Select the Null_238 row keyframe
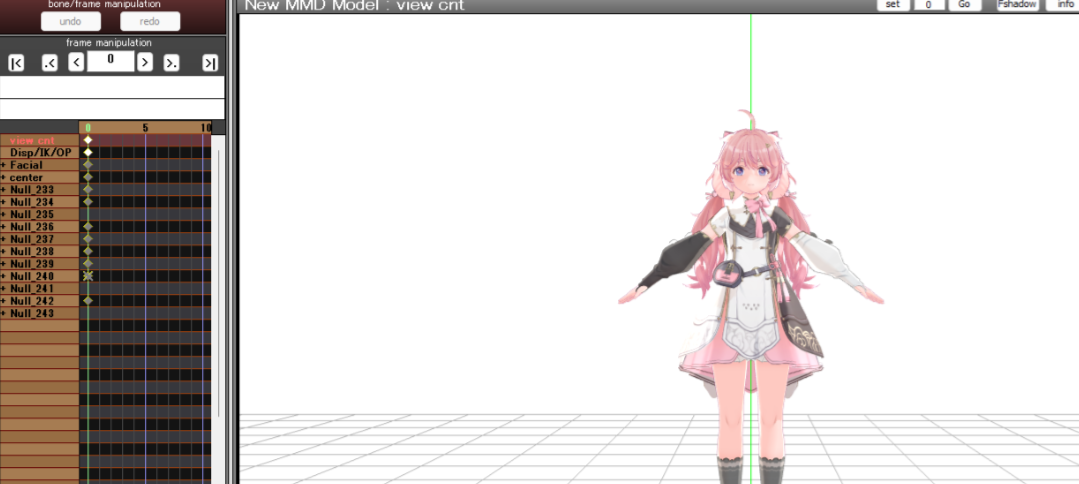Viewport: 1079px width, 484px height. (x=88, y=251)
